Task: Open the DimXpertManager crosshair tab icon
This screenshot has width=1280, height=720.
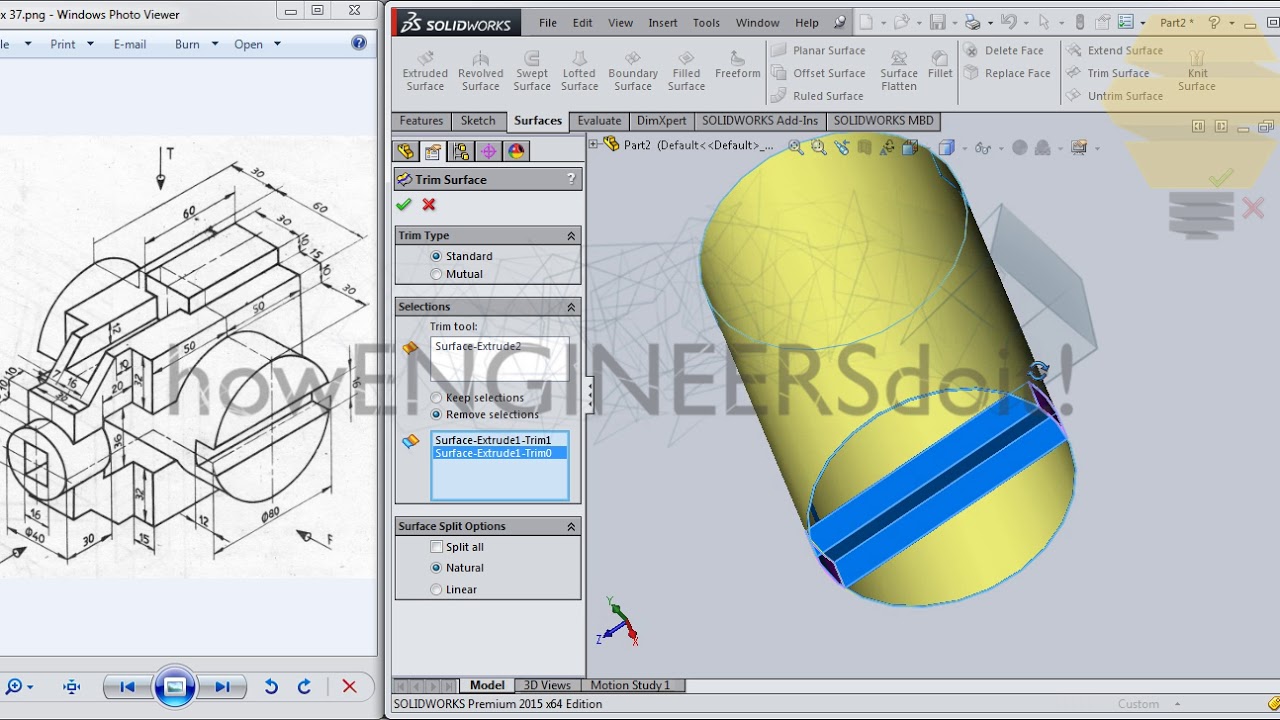Action: [x=488, y=151]
